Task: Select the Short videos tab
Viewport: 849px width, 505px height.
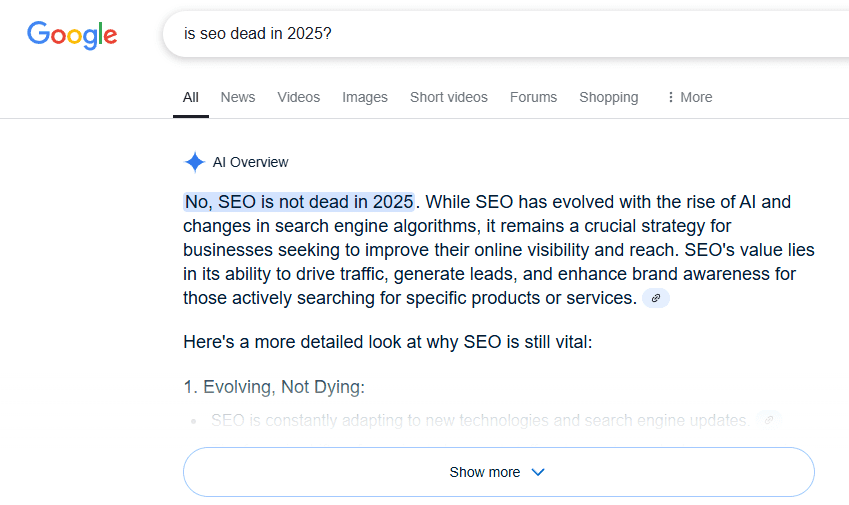Action: pos(449,97)
